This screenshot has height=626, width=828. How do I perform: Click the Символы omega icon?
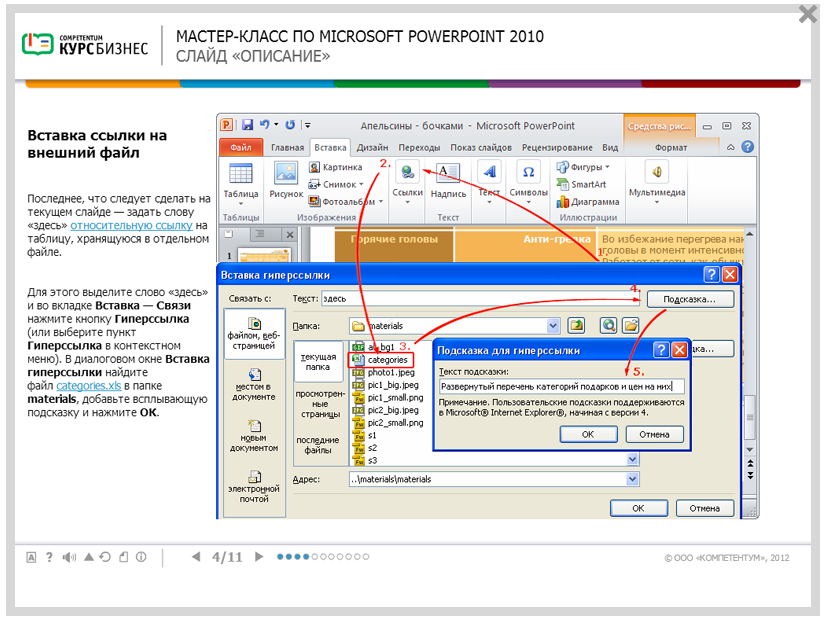(528, 172)
